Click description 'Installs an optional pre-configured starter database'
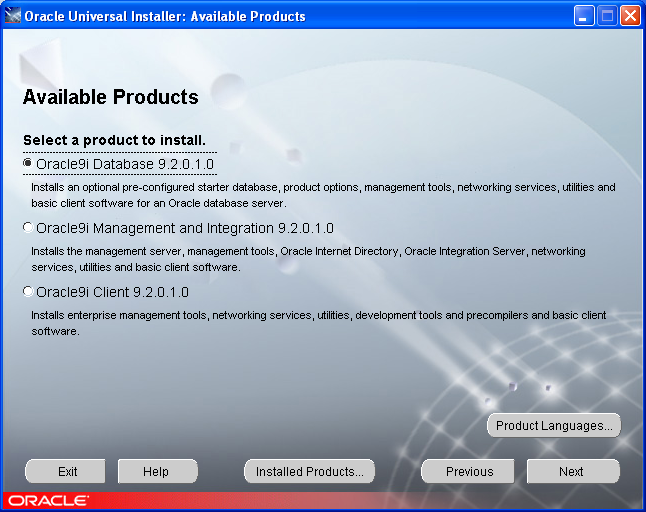 [323, 195]
